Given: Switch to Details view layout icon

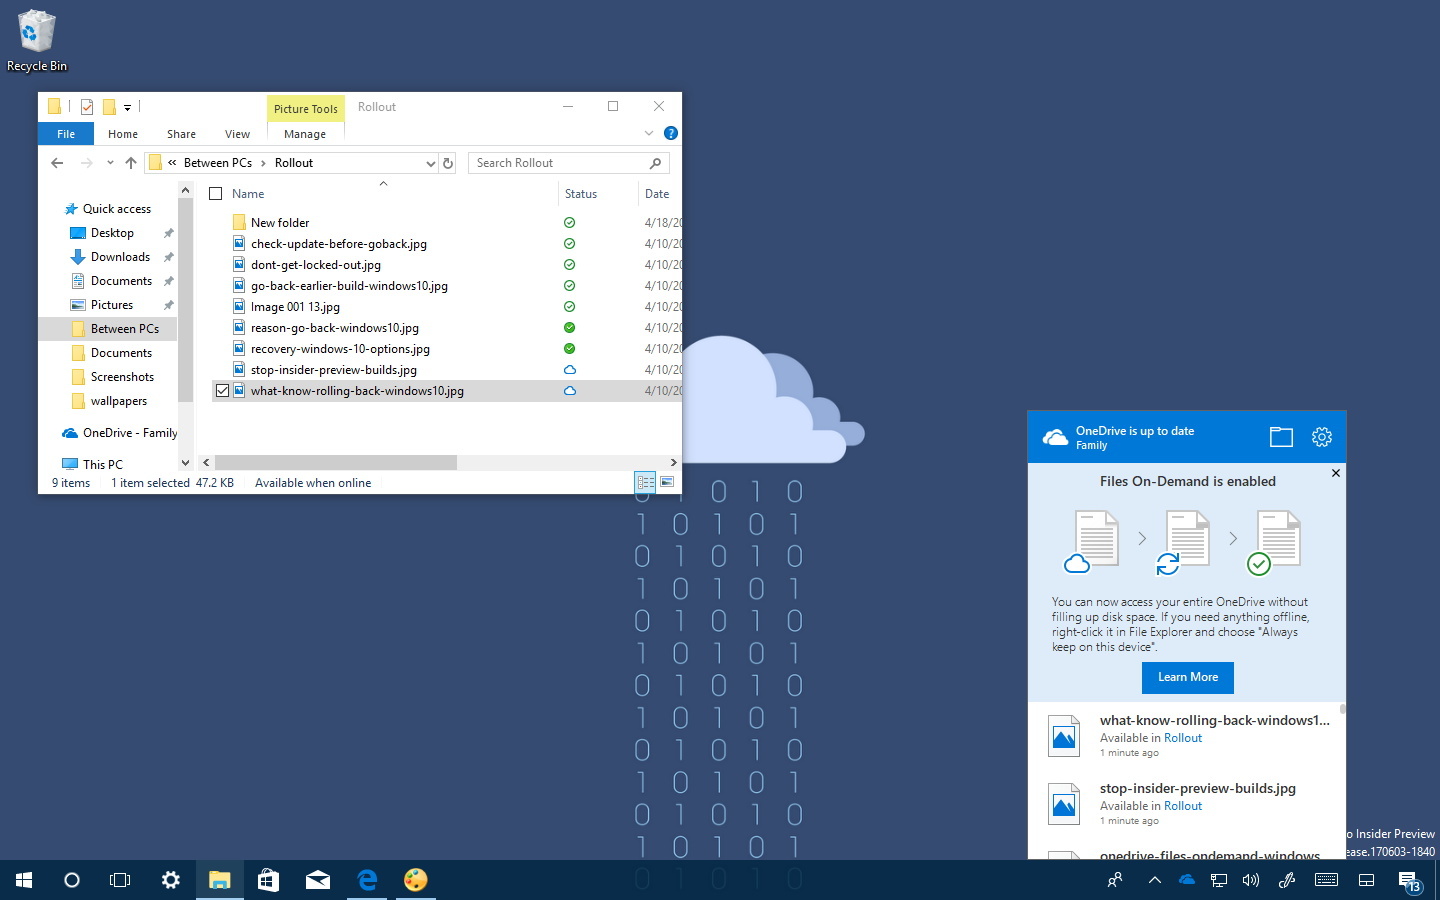Looking at the screenshot, I should tap(646, 482).
